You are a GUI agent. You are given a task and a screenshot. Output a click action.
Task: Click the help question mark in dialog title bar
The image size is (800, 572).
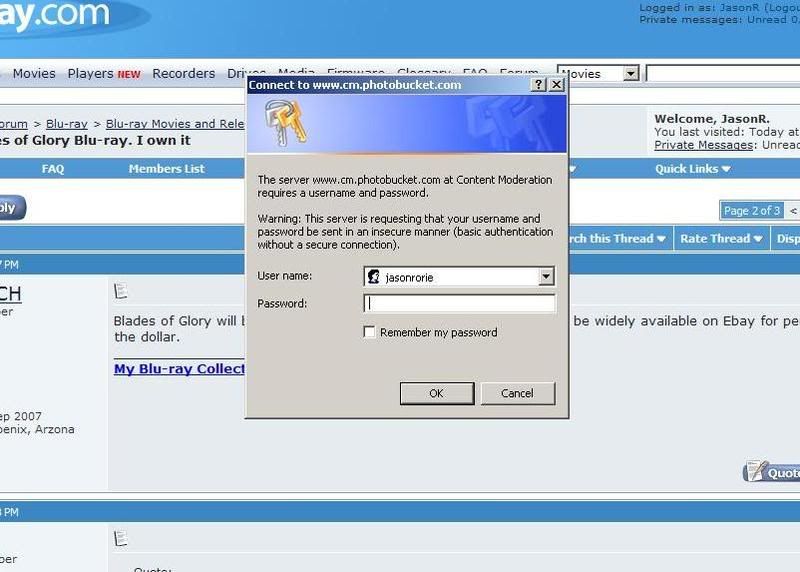[x=538, y=85]
